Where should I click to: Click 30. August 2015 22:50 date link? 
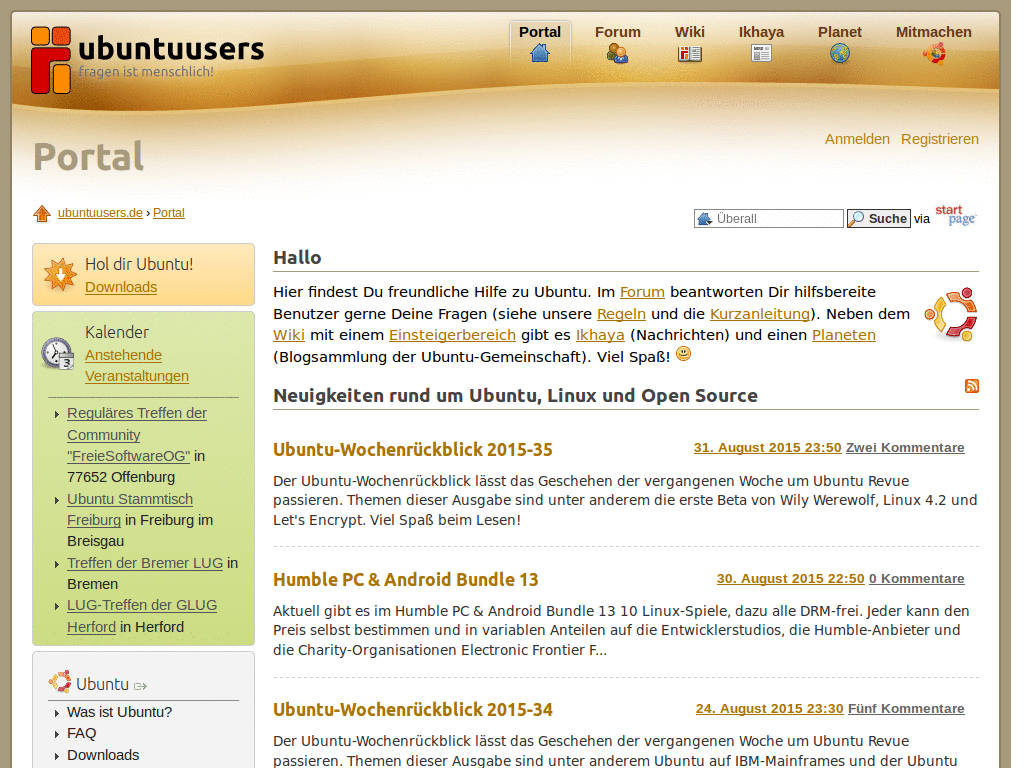point(790,579)
